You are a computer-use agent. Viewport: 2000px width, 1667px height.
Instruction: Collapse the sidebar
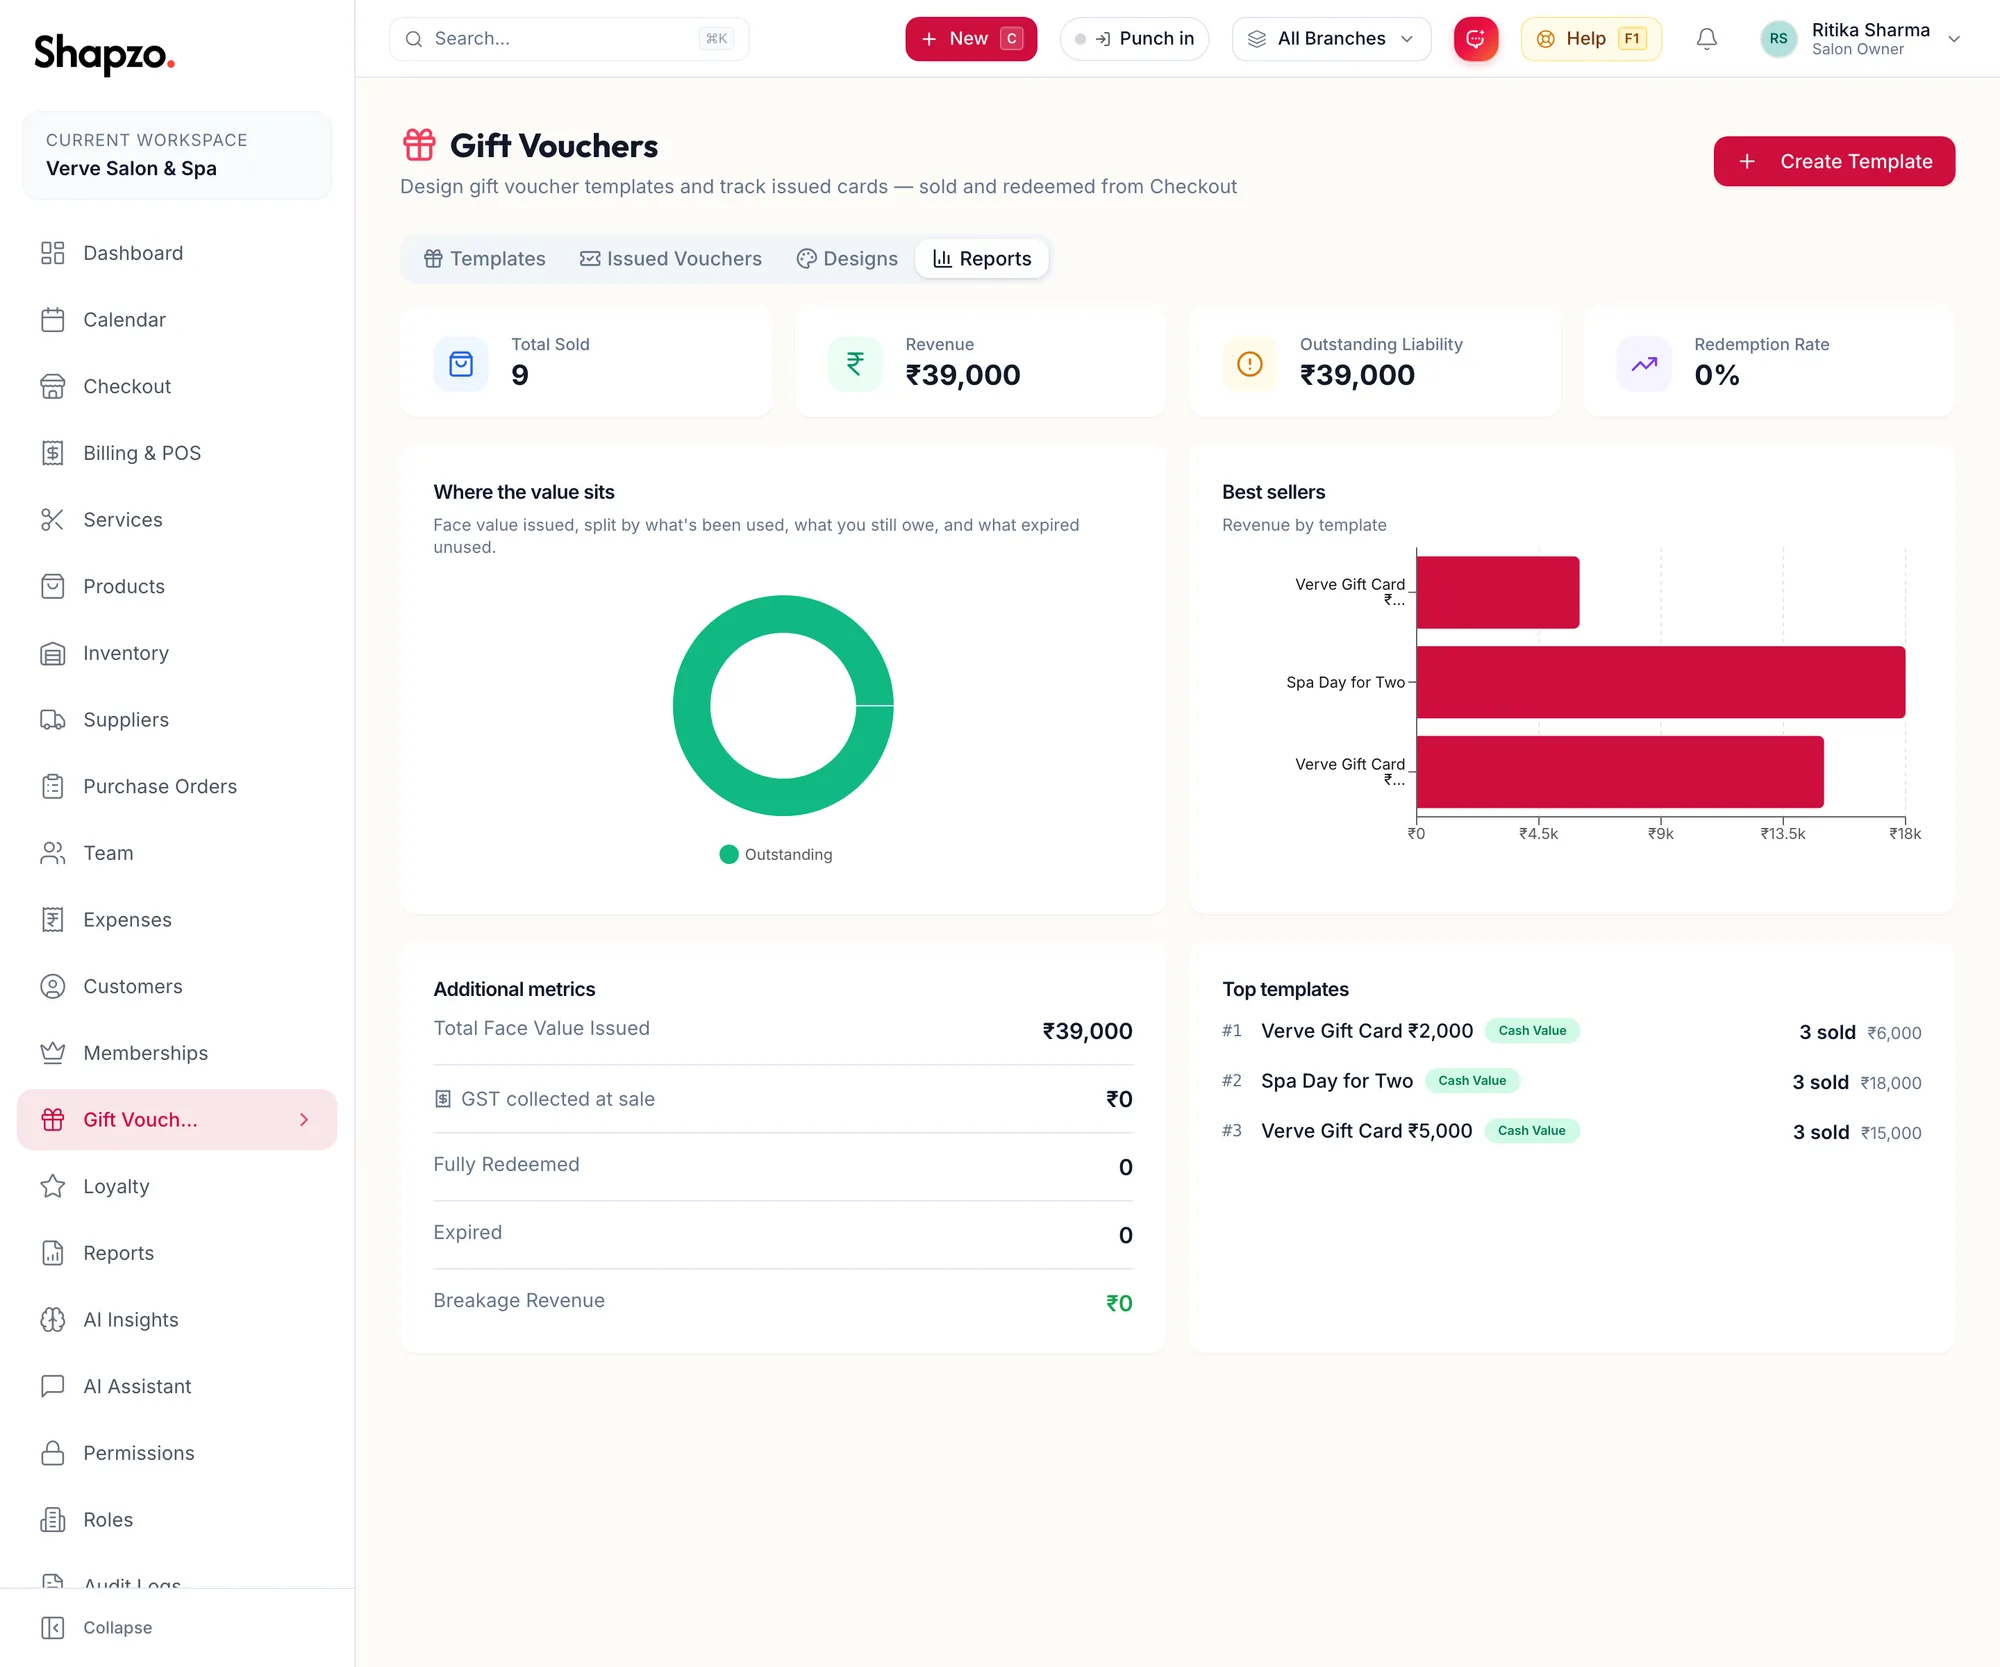pos(97,1628)
